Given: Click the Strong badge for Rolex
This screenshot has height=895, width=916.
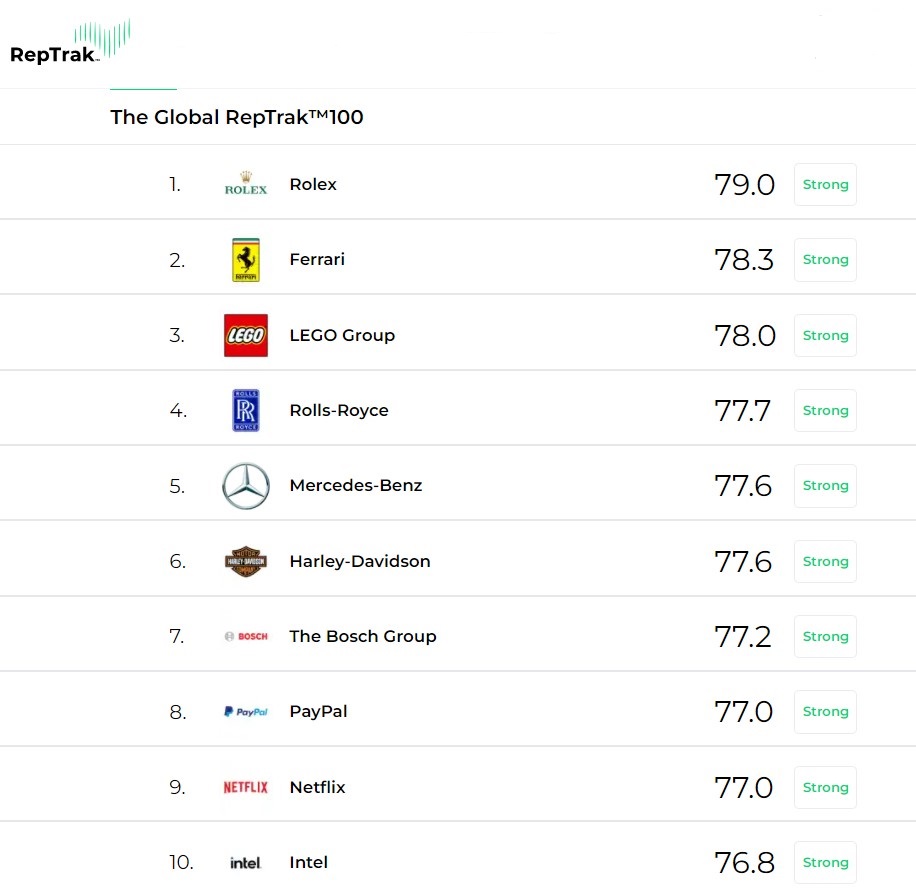Looking at the screenshot, I should pos(825,184).
